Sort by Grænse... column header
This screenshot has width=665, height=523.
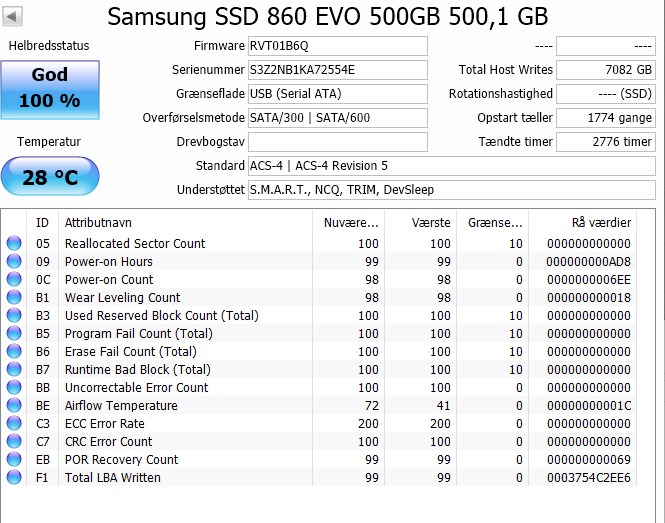pyautogui.click(x=492, y=222)
